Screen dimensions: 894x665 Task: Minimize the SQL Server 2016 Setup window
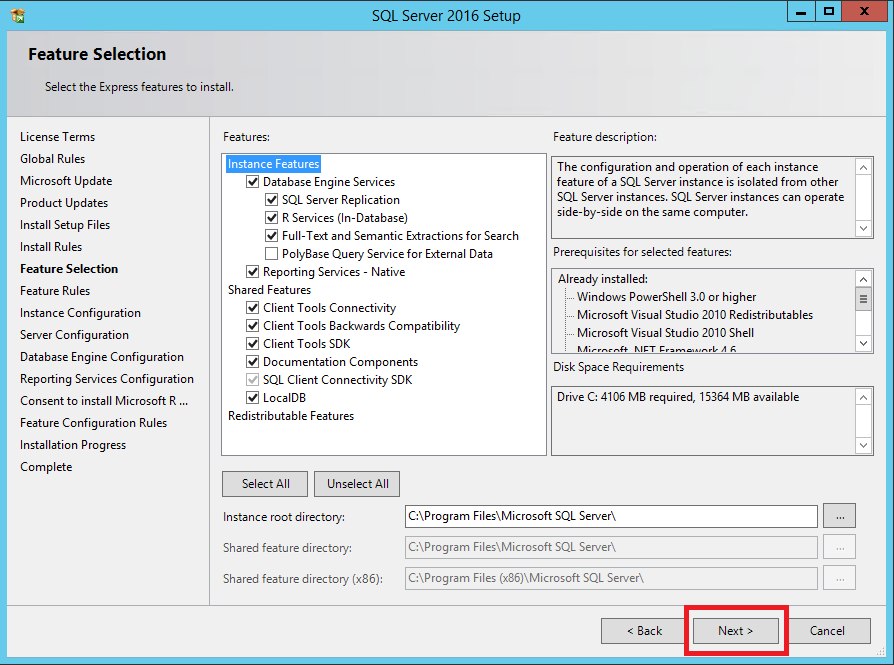800,11
